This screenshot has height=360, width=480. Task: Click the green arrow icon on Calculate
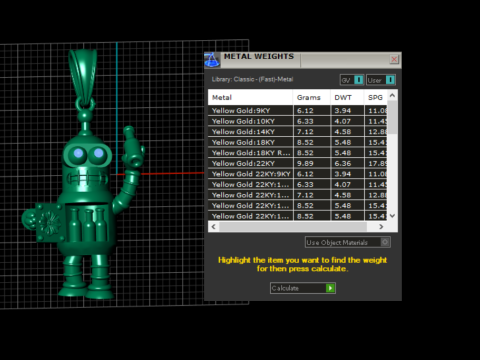point(330,288)
